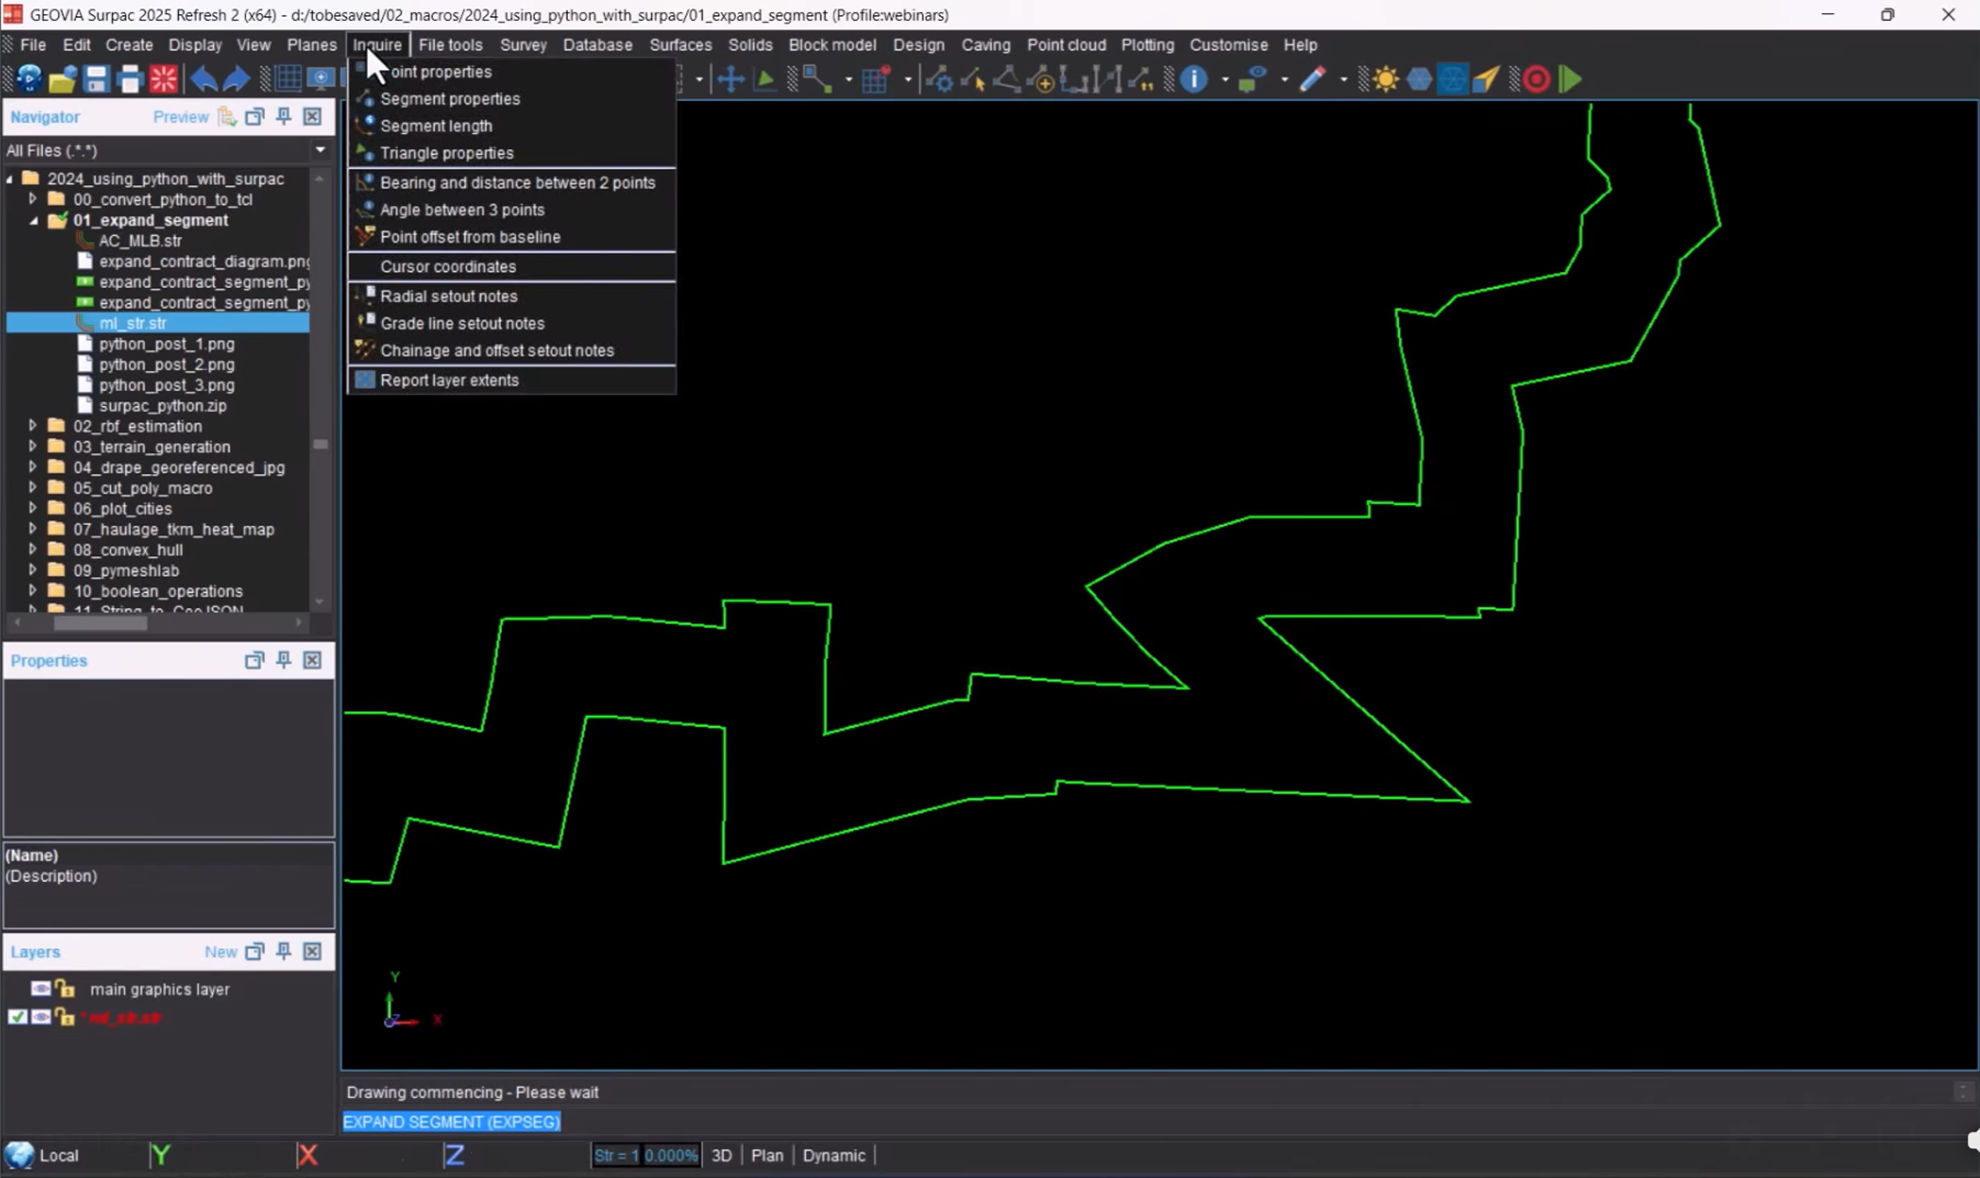
Task: Click the Str = 1 field in status bar
Action: (616, 1155)
